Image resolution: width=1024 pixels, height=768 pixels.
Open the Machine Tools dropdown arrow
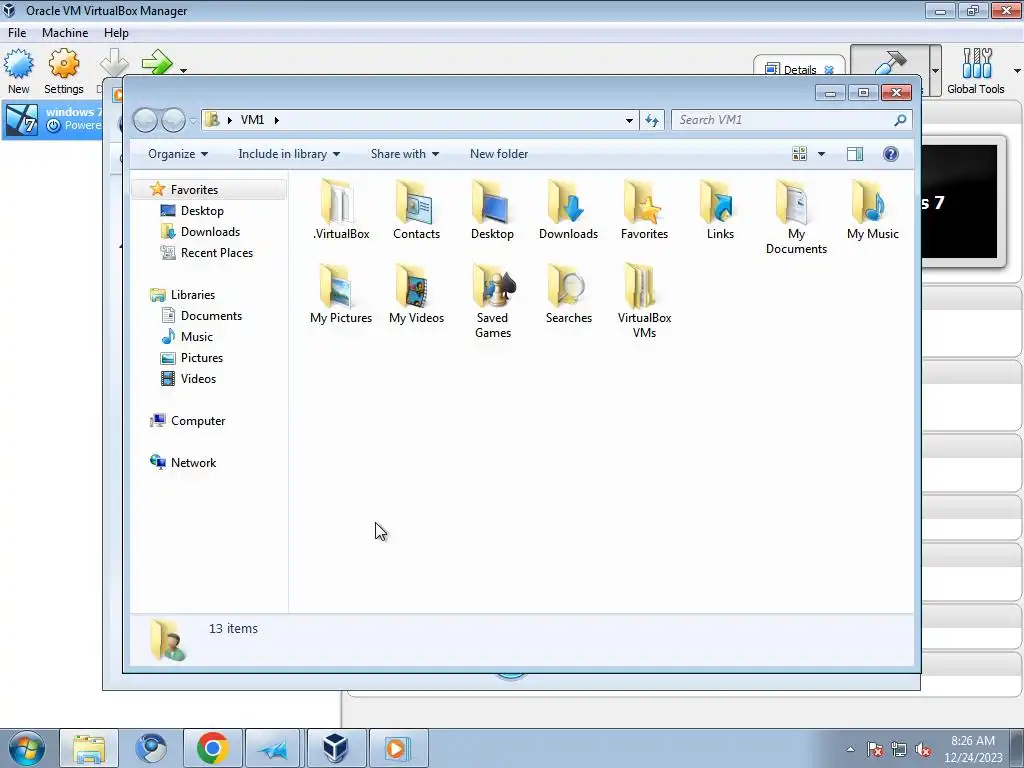[x=935, y=71]
